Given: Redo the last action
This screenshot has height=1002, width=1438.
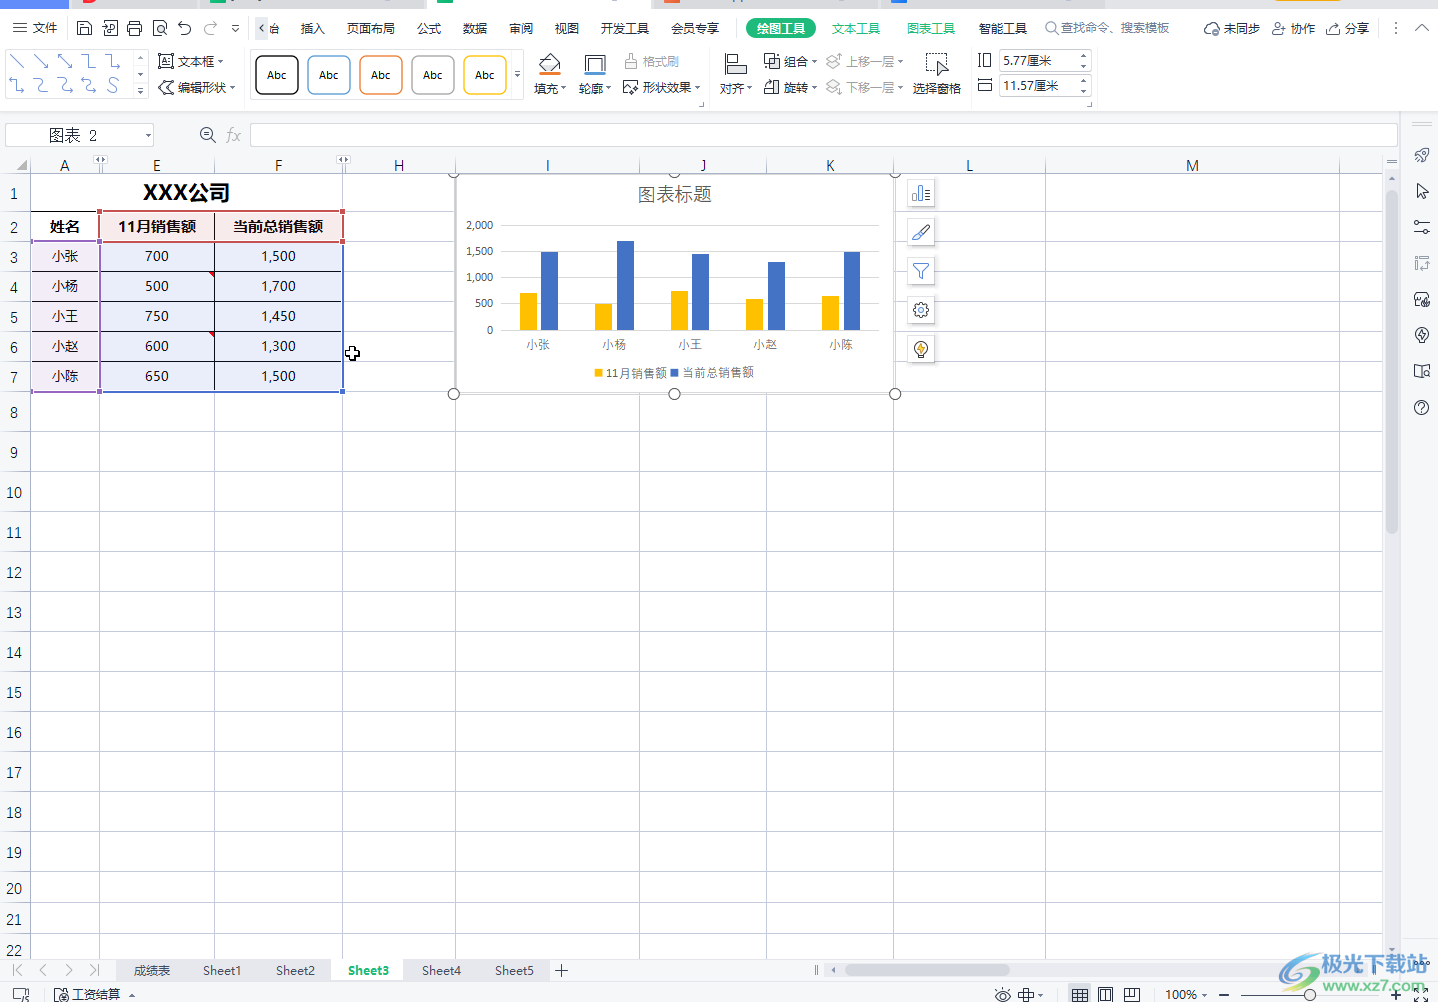Looking at the screenshot, I should tap(210, 28).
